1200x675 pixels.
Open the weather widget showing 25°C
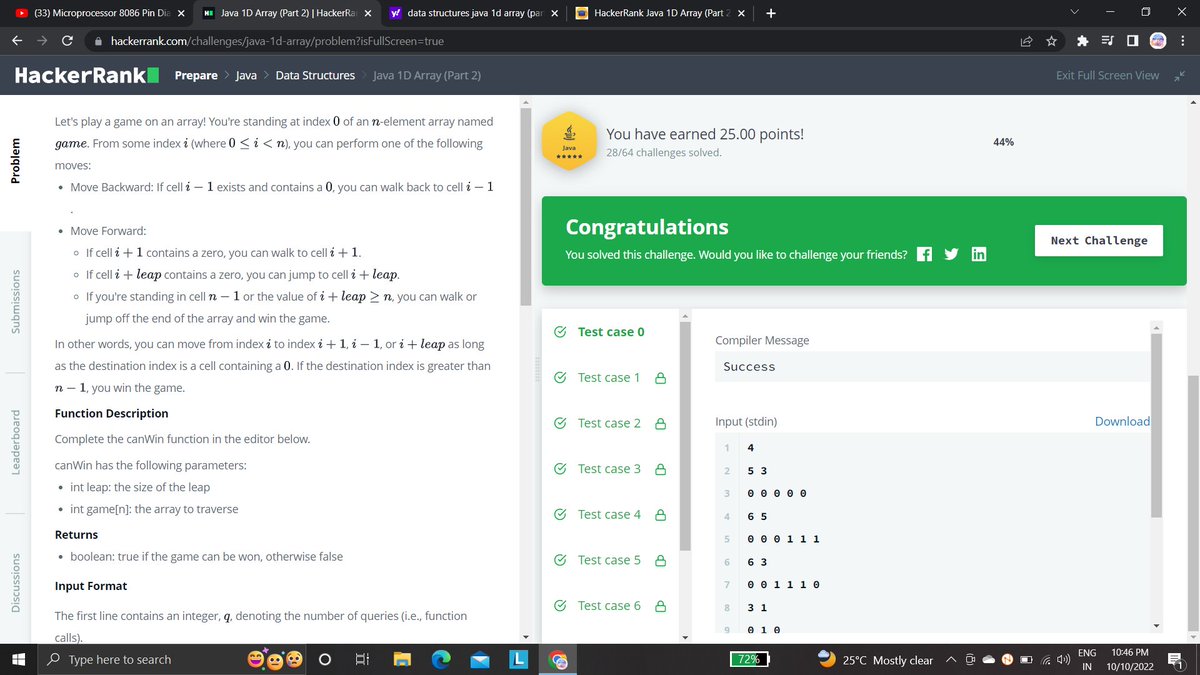(x=875, y=660)
